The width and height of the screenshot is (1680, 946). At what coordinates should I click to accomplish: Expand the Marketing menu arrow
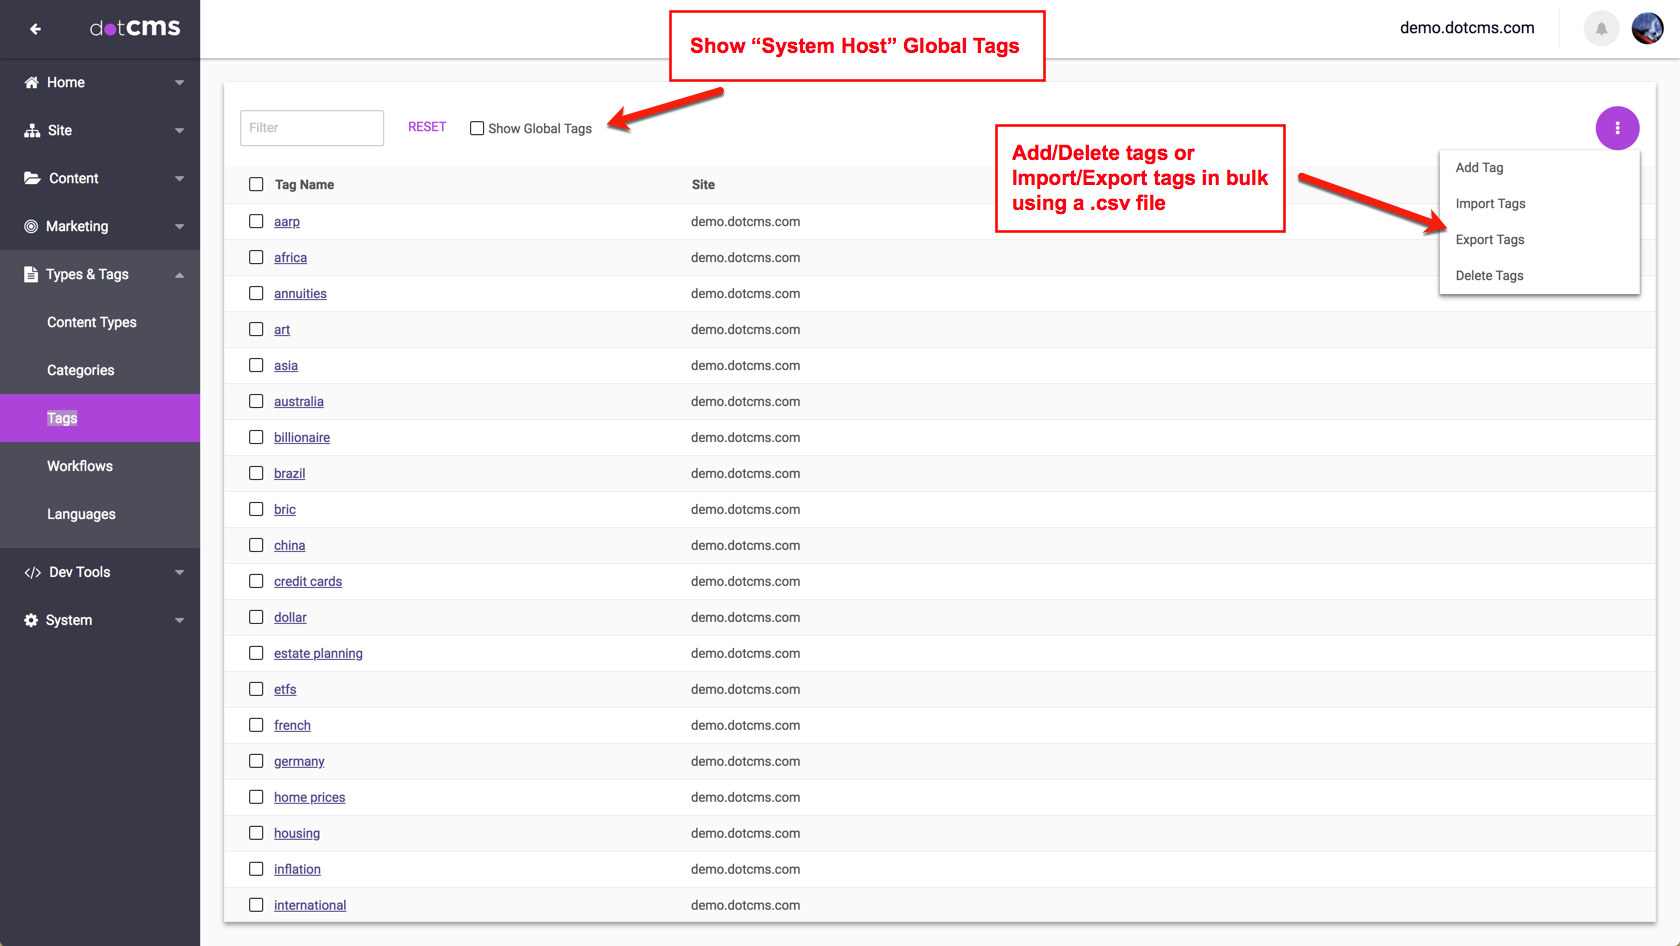[180, 227]
